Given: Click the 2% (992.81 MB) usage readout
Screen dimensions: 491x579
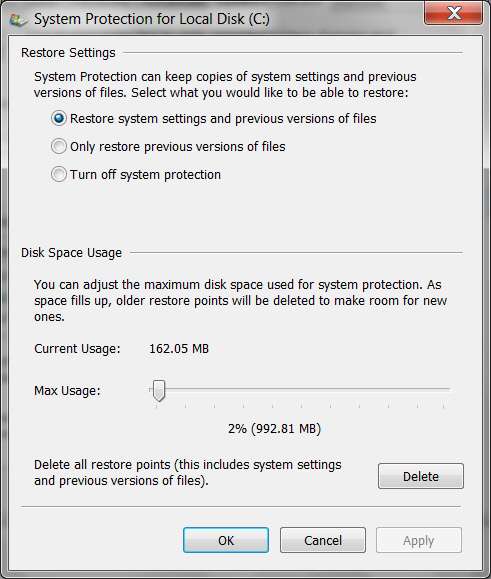Looking at the screenshot, I should pos(274,429).
